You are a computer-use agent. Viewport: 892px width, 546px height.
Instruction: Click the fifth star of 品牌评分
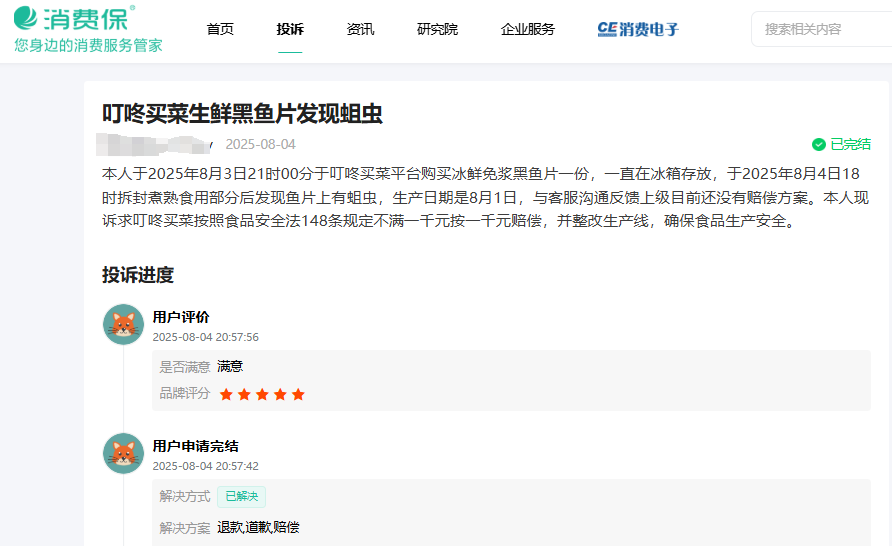[299, 394]
